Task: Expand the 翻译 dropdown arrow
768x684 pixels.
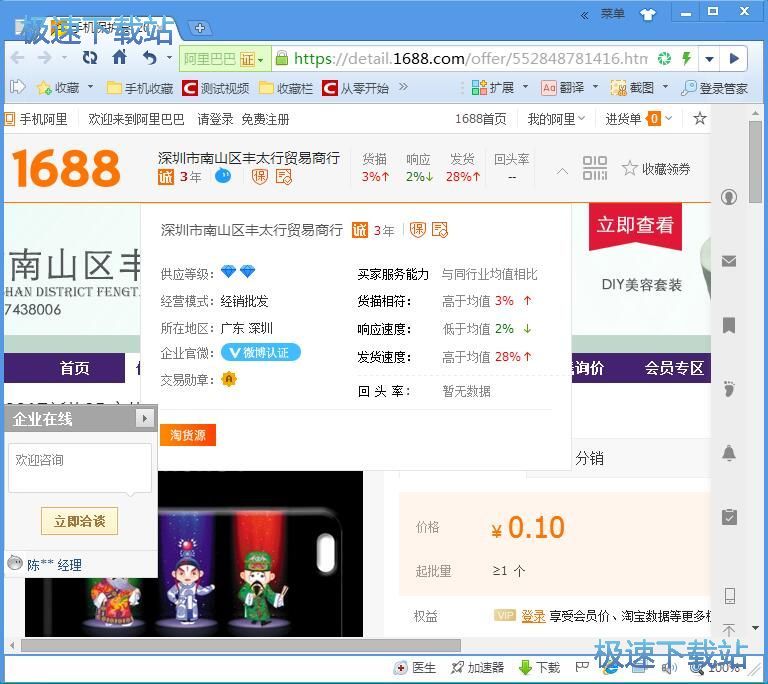Action: pos(595,87)
